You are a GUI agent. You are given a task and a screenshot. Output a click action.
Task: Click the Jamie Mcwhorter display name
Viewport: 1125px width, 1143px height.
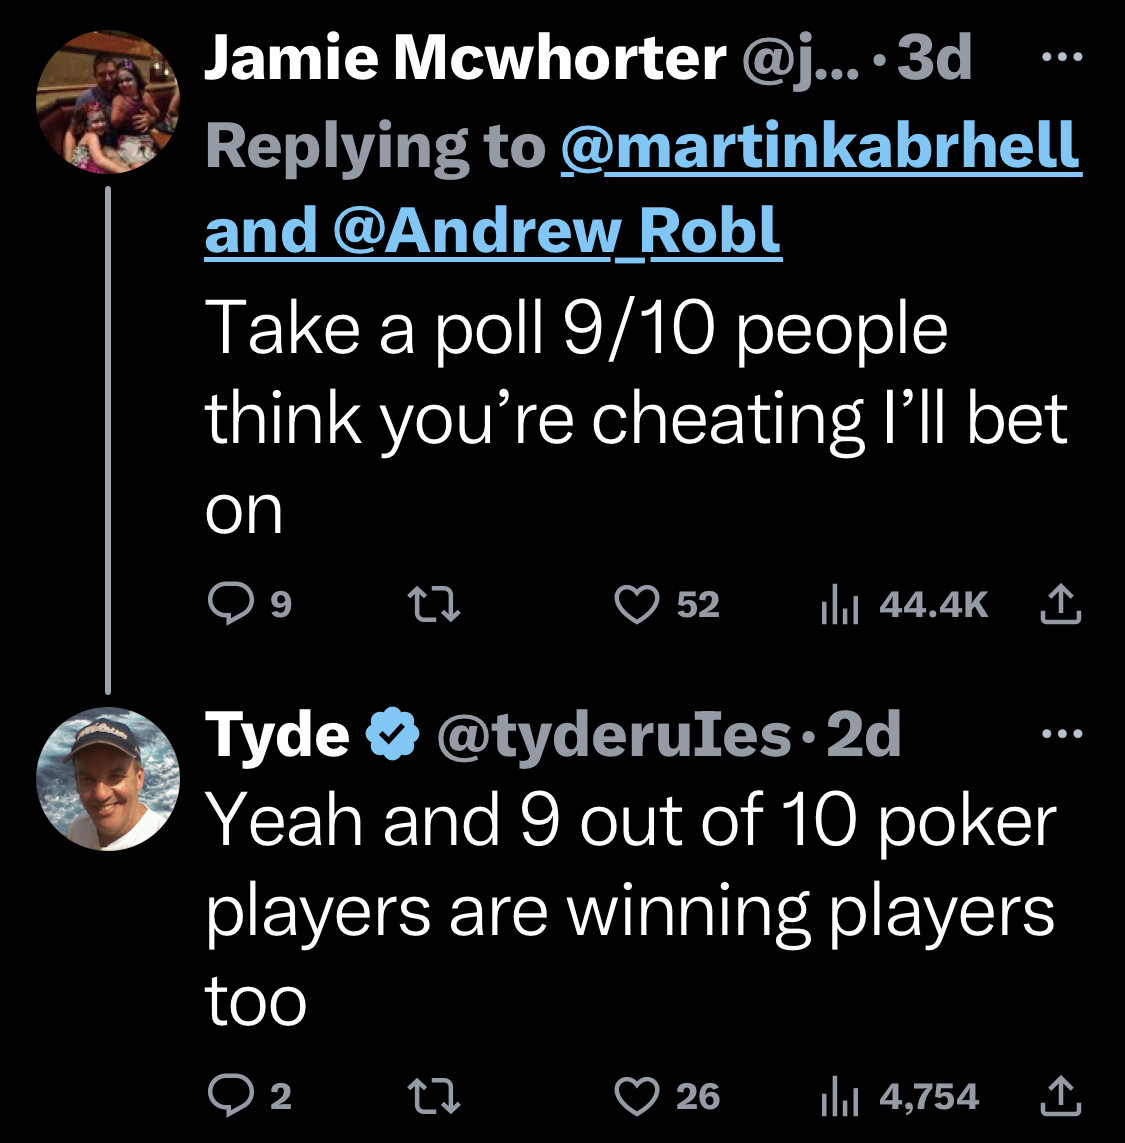(x=465, y=58)
